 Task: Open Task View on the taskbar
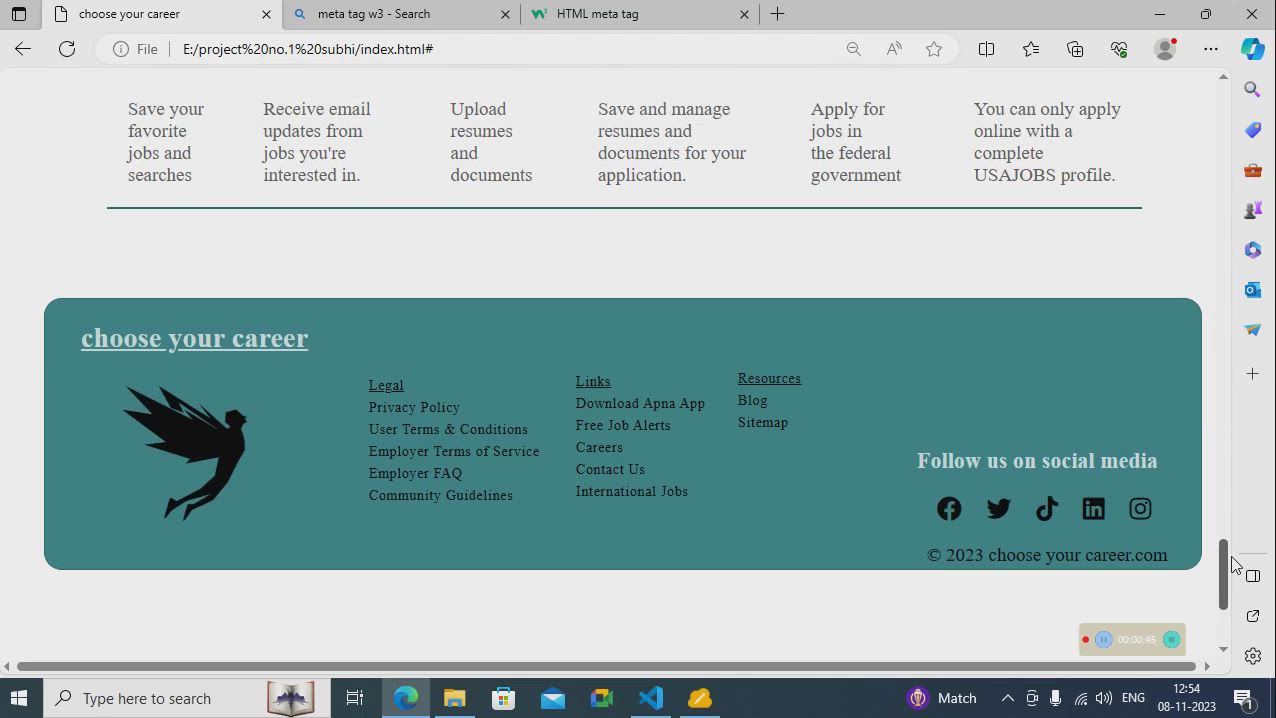click(355, 698)
